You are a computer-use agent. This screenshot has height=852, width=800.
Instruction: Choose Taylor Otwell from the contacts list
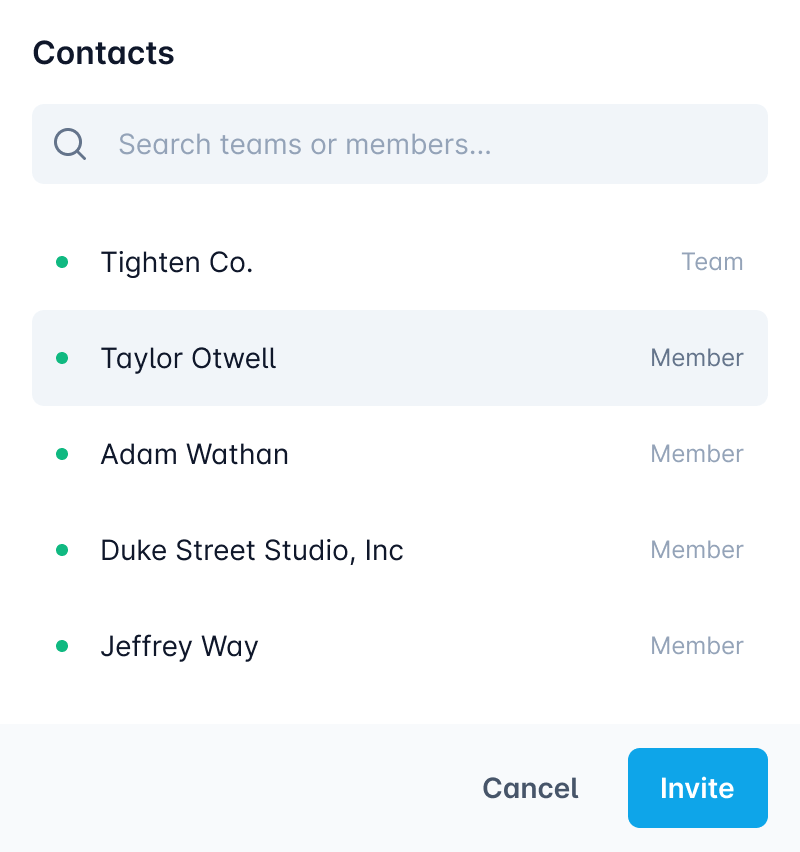coord(189,358)
